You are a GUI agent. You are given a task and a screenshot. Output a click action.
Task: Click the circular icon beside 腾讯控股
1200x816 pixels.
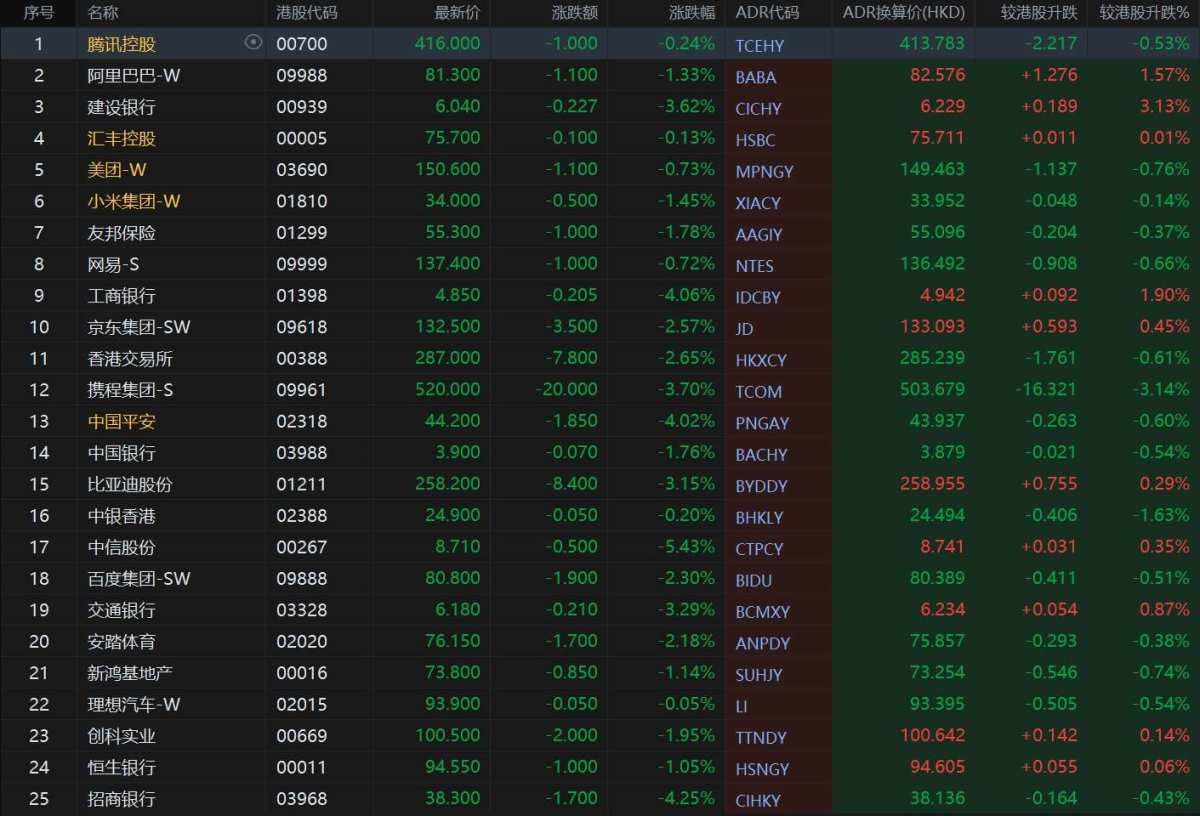(253, 42)
